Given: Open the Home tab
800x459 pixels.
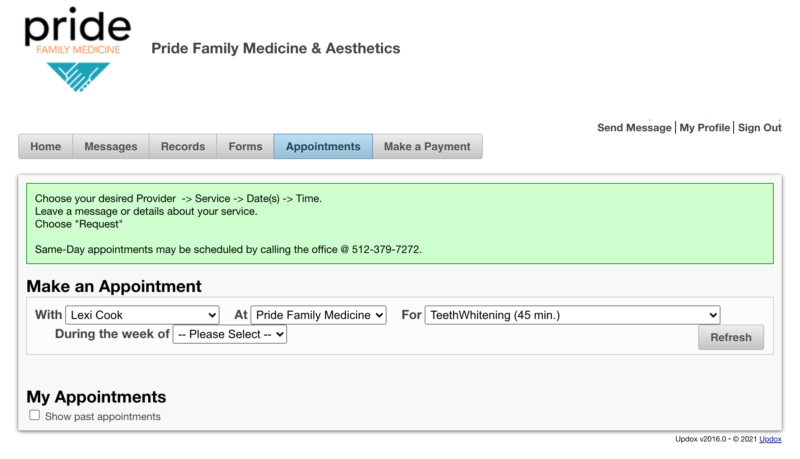Looking at the screenshot, I should [45, 146].
